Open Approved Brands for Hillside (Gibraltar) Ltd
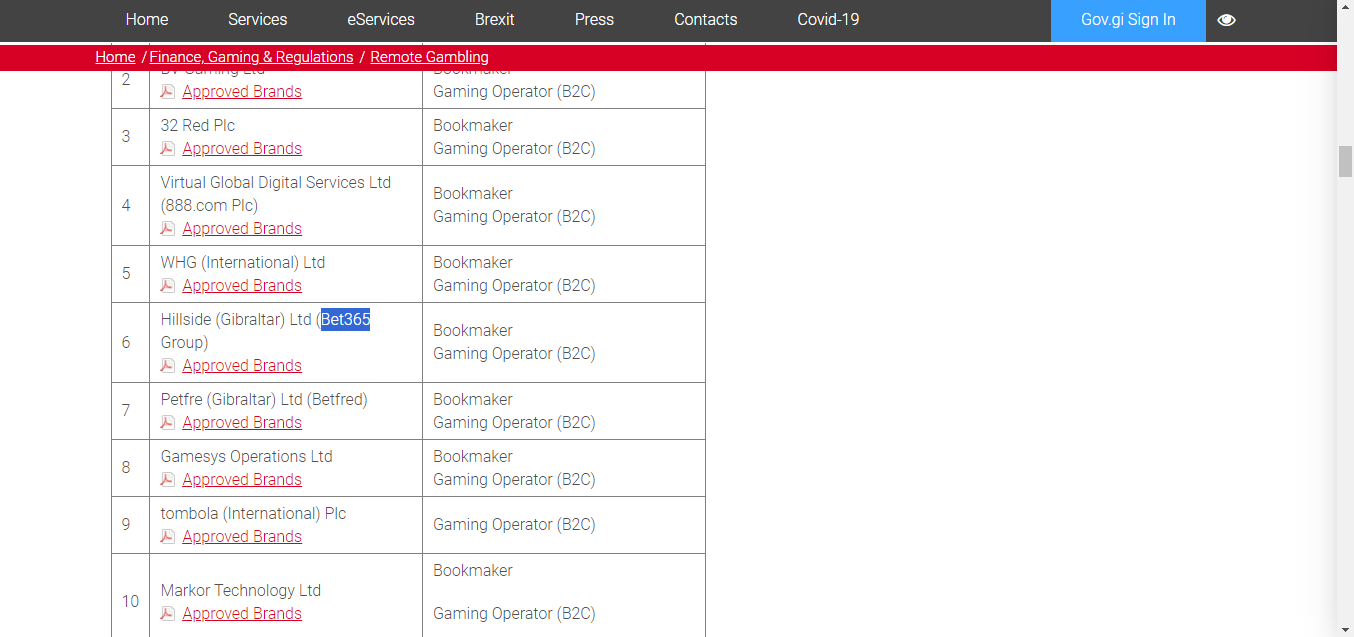 (242, 365)
